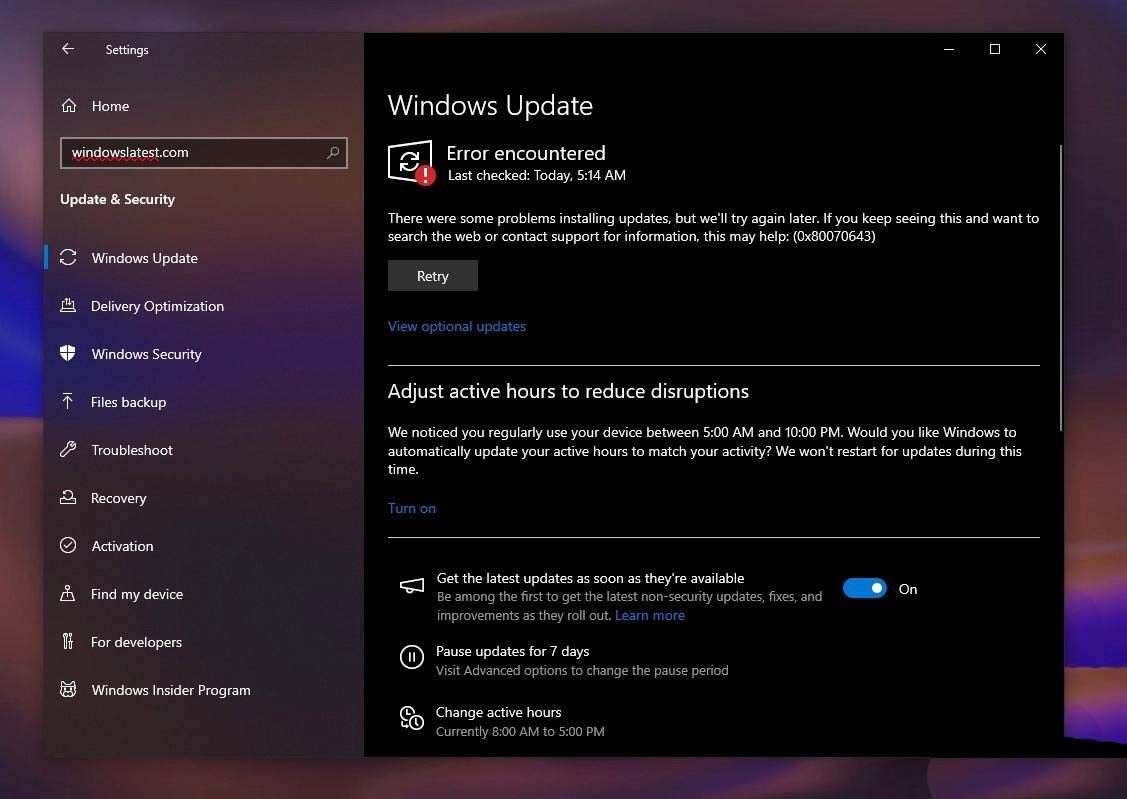Click the megaphone icon for latest updates

(x=412, y=586)
